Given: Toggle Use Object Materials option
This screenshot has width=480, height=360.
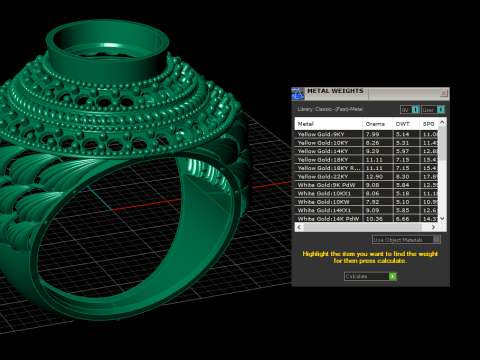Looking at the screenshot, I should pyautogui.click(x=406, y=240).
